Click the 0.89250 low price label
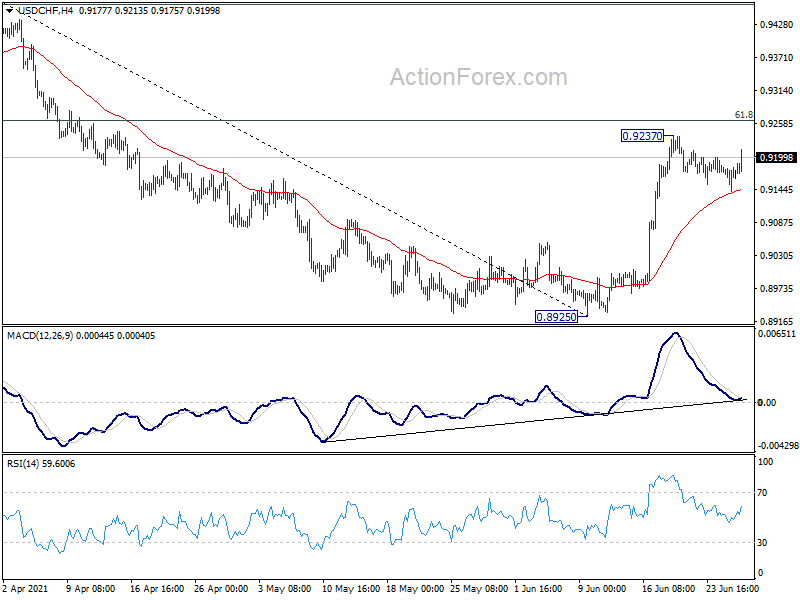The height and width of the screenshot is (600, 800). [556, 317]
